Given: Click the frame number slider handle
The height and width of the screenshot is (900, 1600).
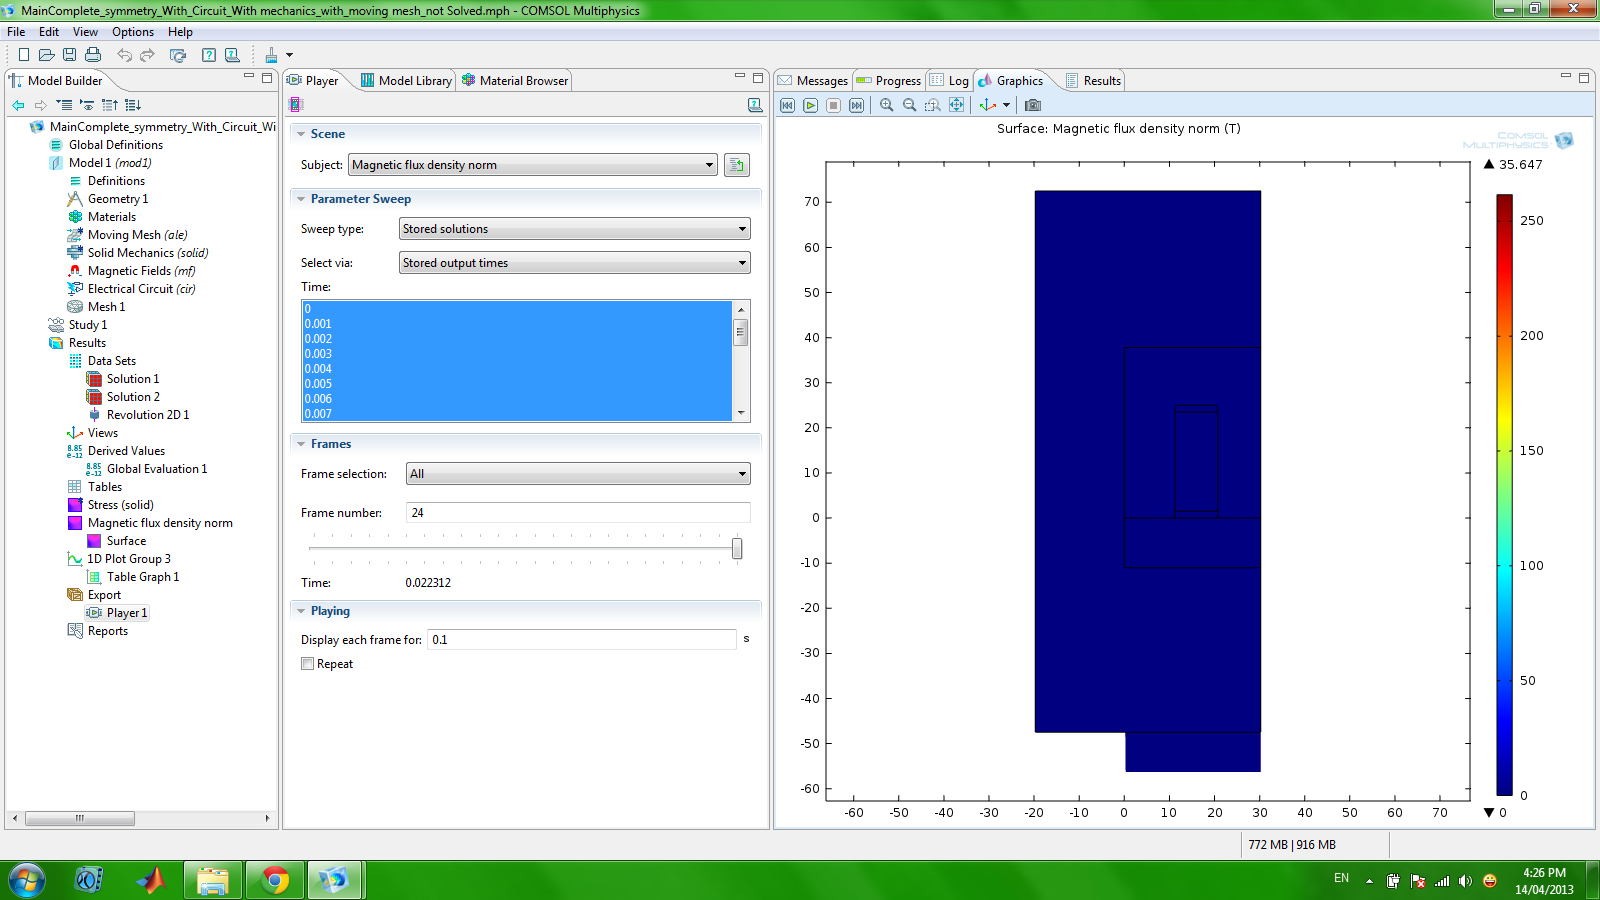Looking at the screenshot, I should click(x=737, y=548).
